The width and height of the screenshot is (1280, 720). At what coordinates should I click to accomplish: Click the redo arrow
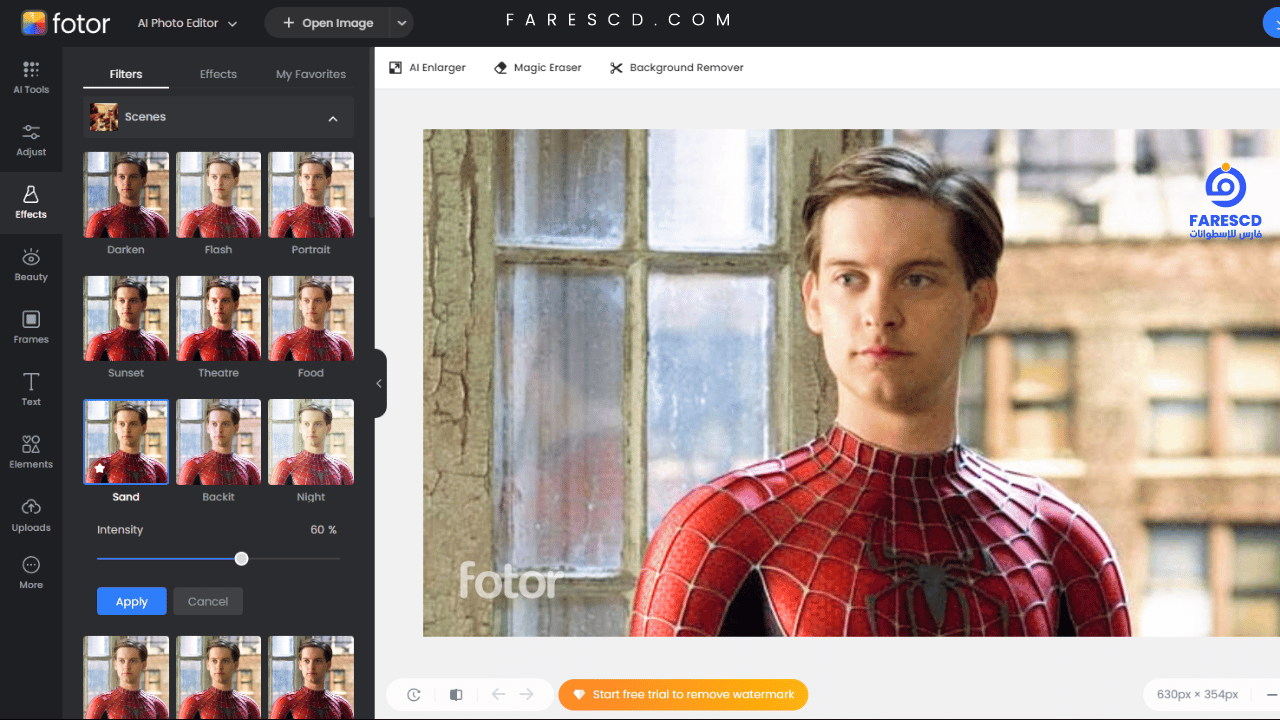coord(527,694)
